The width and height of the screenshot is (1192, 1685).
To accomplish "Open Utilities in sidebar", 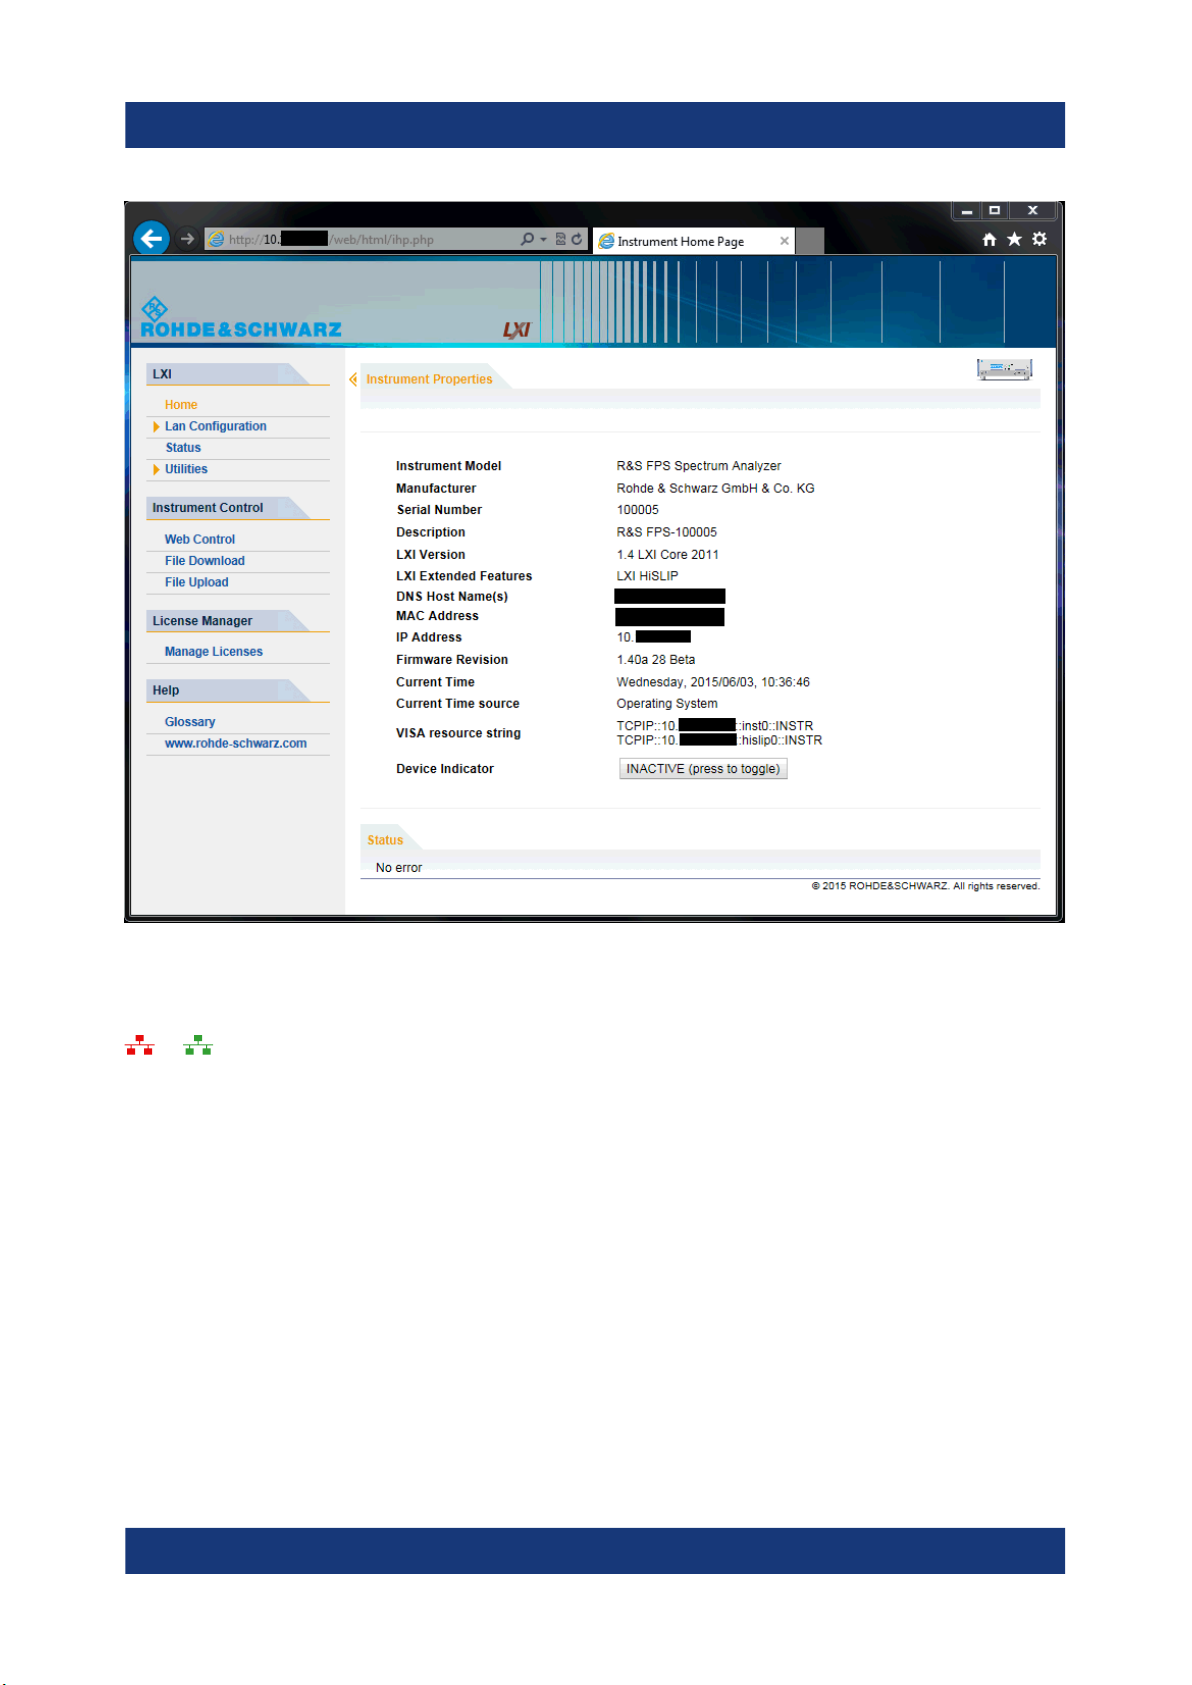I will [186, 469].
